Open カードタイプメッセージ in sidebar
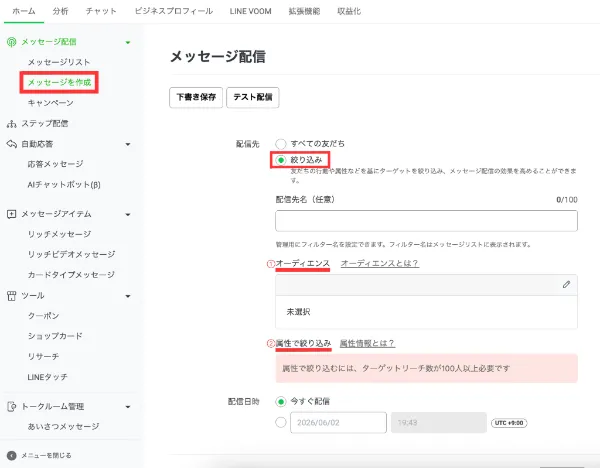 71,275
